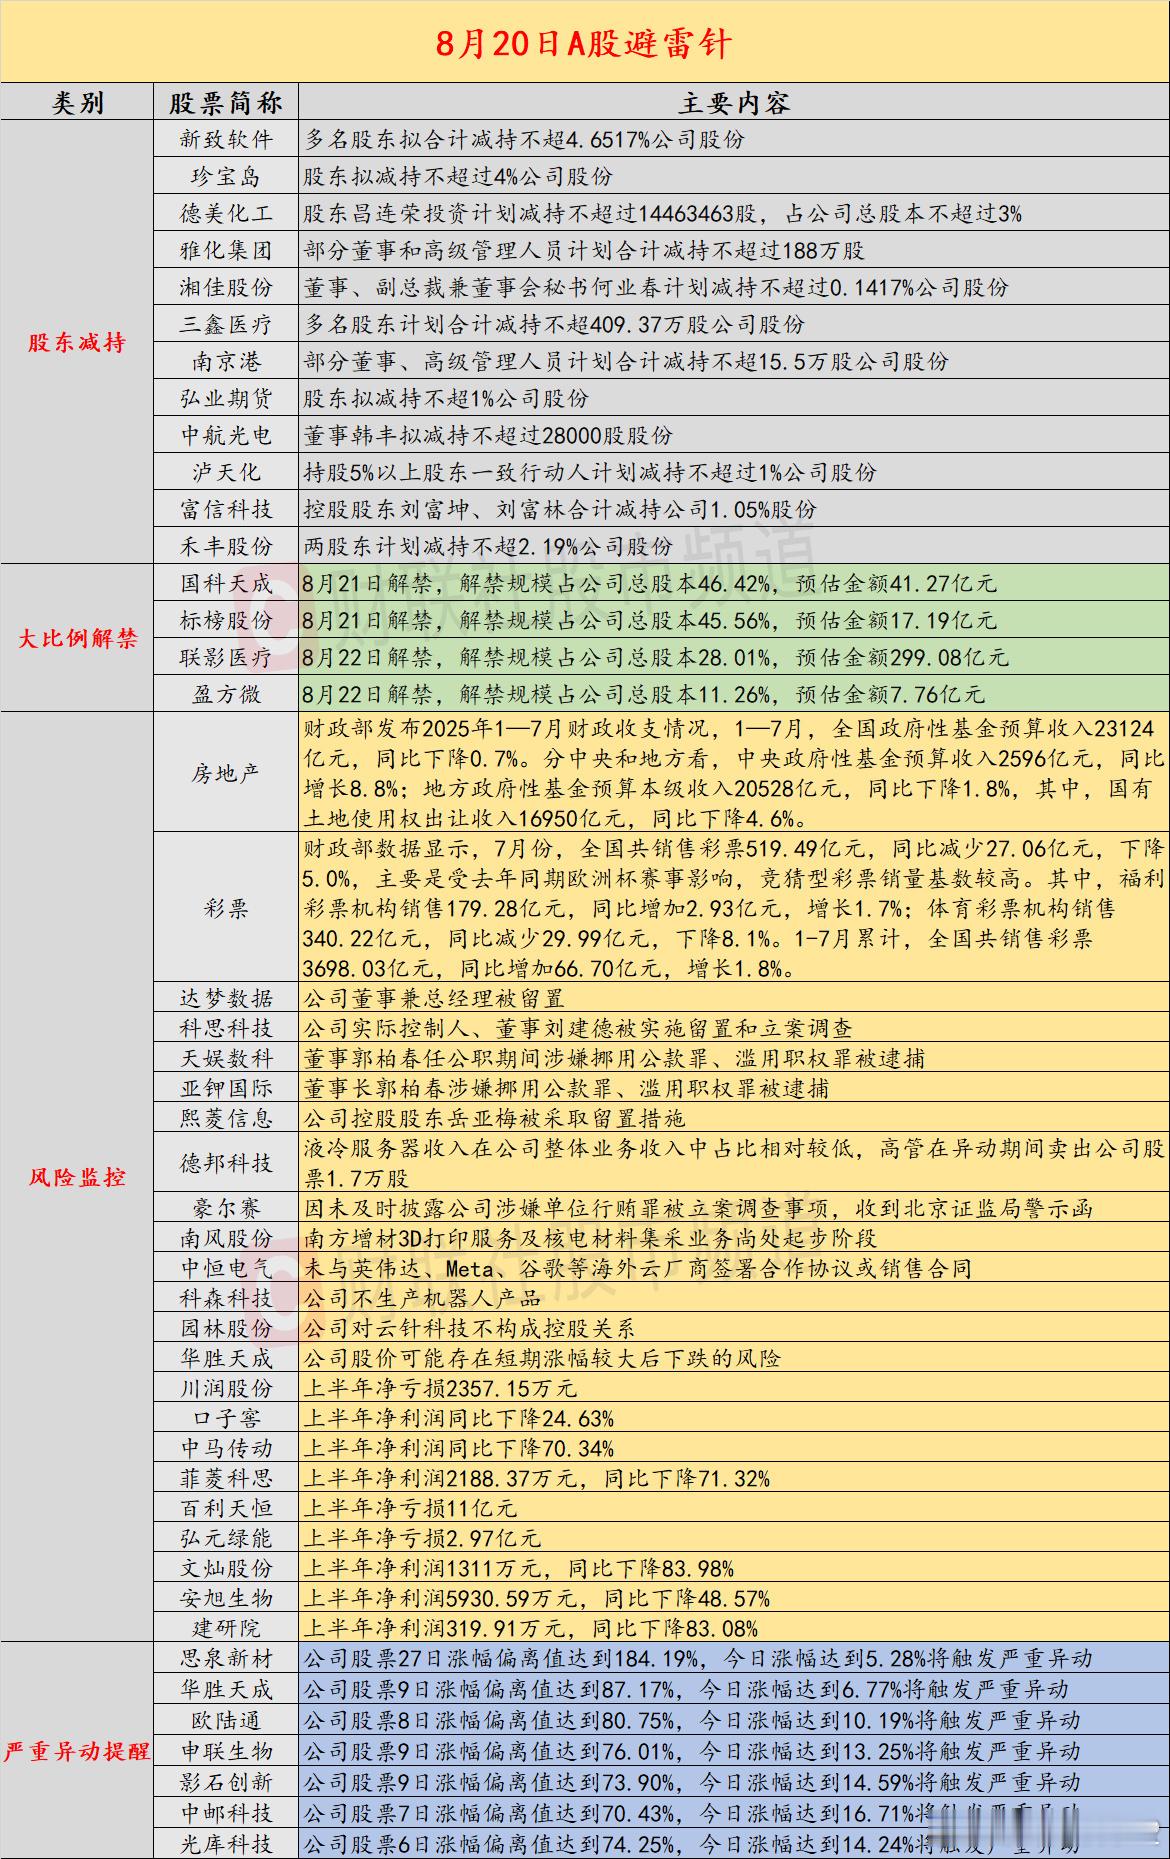Pick the '天娱数科' row name

[226, 1059]
